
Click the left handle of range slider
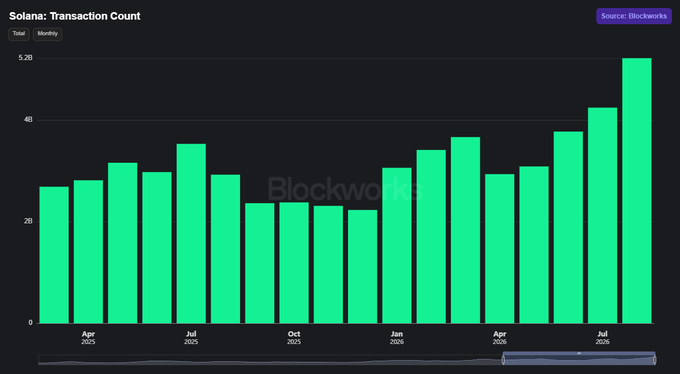point(503,360)
